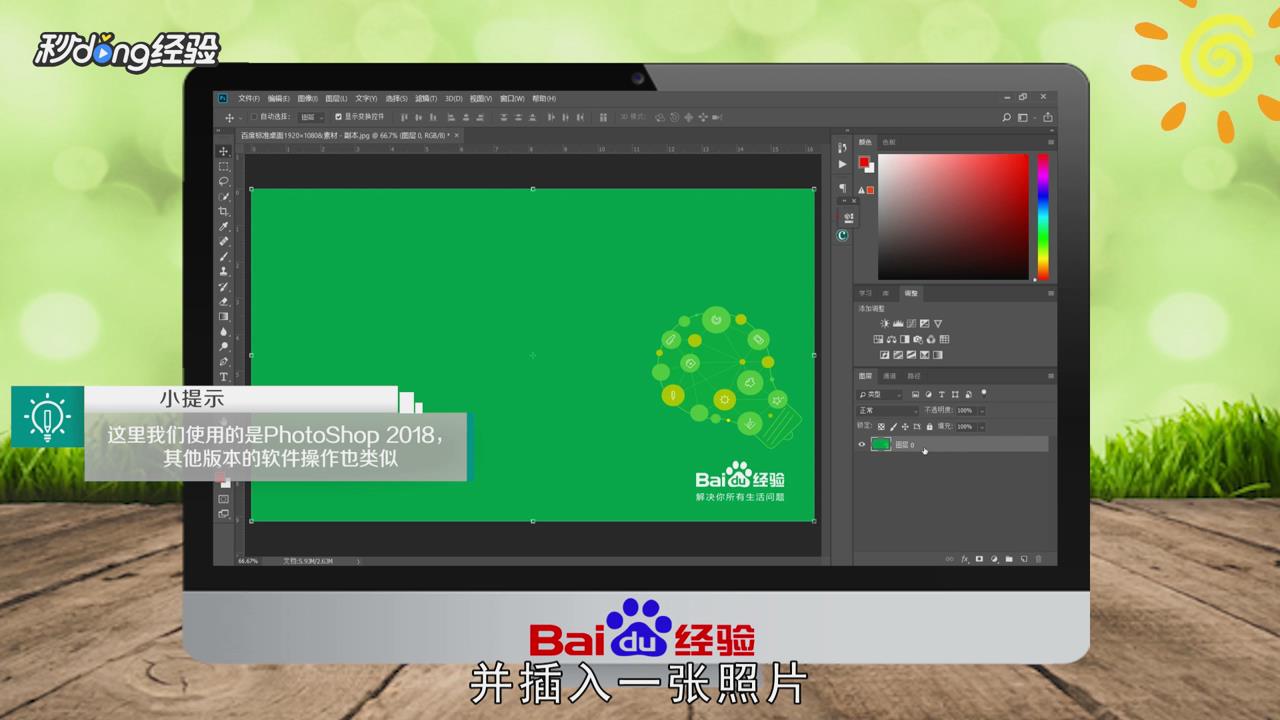1280x720 pixels.
Task: Open the 滤镜(T) menu
Action: [x=426, y=98]
